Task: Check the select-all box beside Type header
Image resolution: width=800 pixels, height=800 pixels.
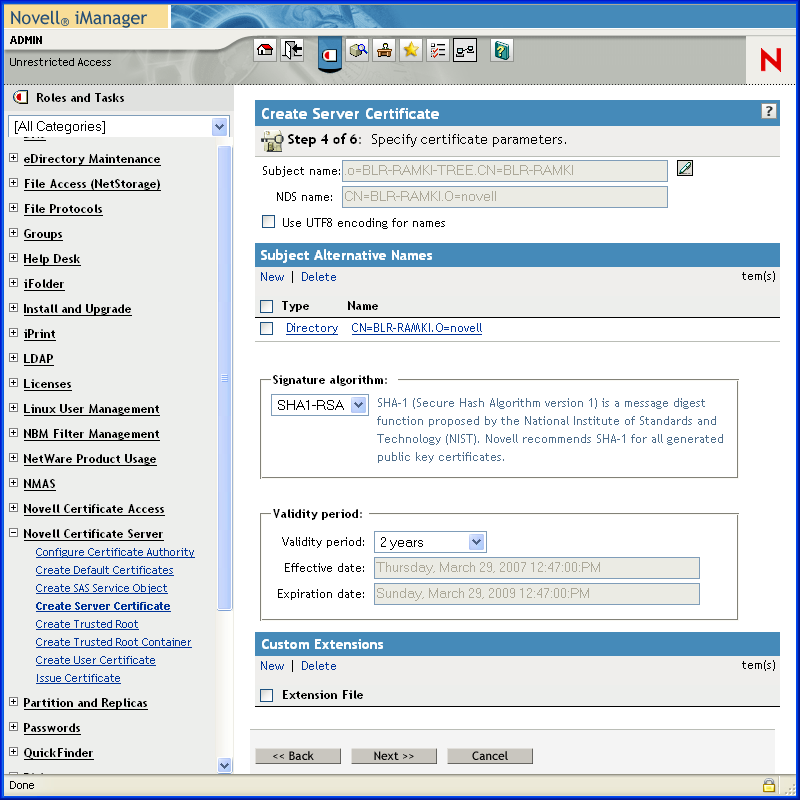Action: pos(266,306)
